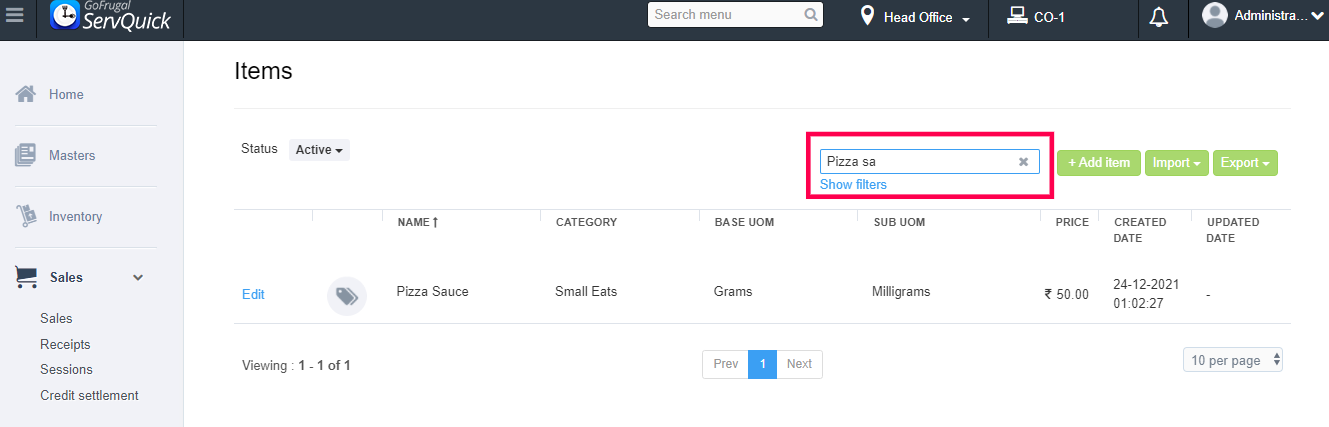This screenshot has height=427, width=1329.
Task: Go to Home in sidebar
Action: (66, 95)
